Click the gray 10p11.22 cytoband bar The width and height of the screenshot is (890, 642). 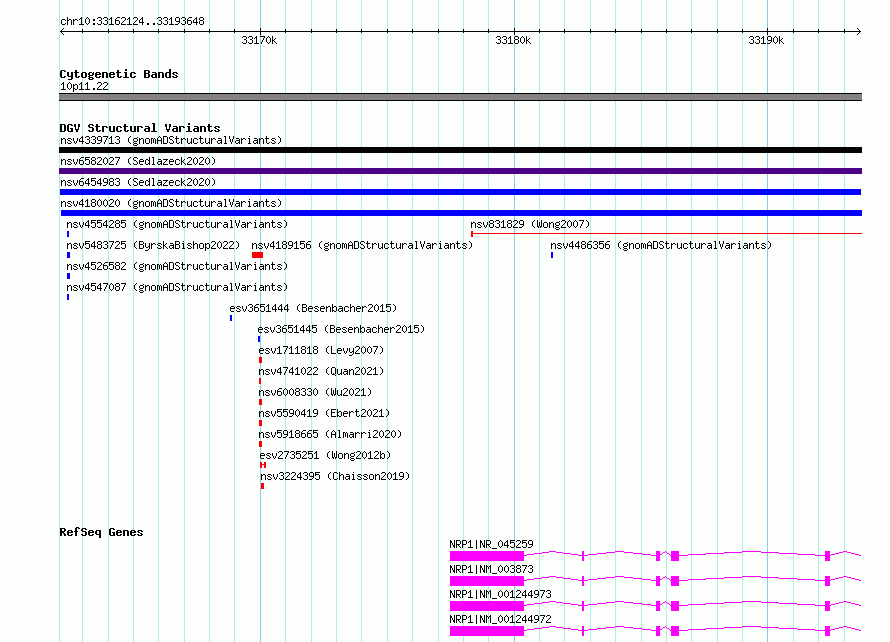[x=460, y=97]
